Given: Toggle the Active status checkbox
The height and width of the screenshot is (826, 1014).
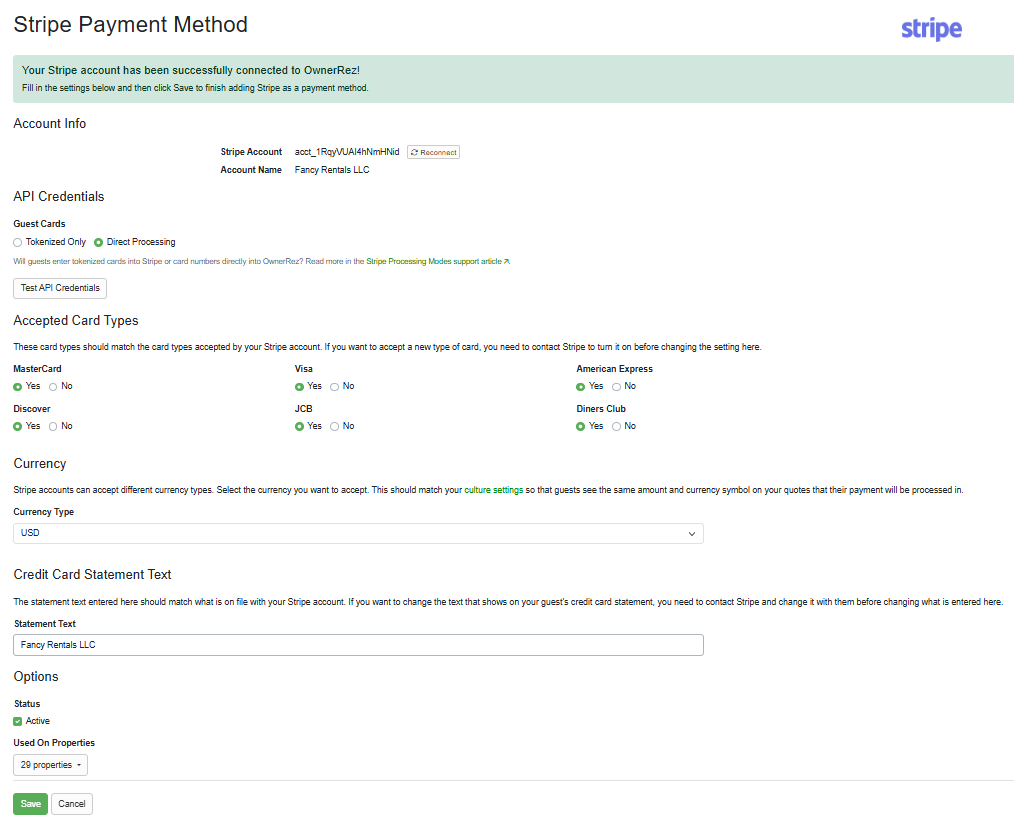Looking at the screenshot, I should click(17, 721).
